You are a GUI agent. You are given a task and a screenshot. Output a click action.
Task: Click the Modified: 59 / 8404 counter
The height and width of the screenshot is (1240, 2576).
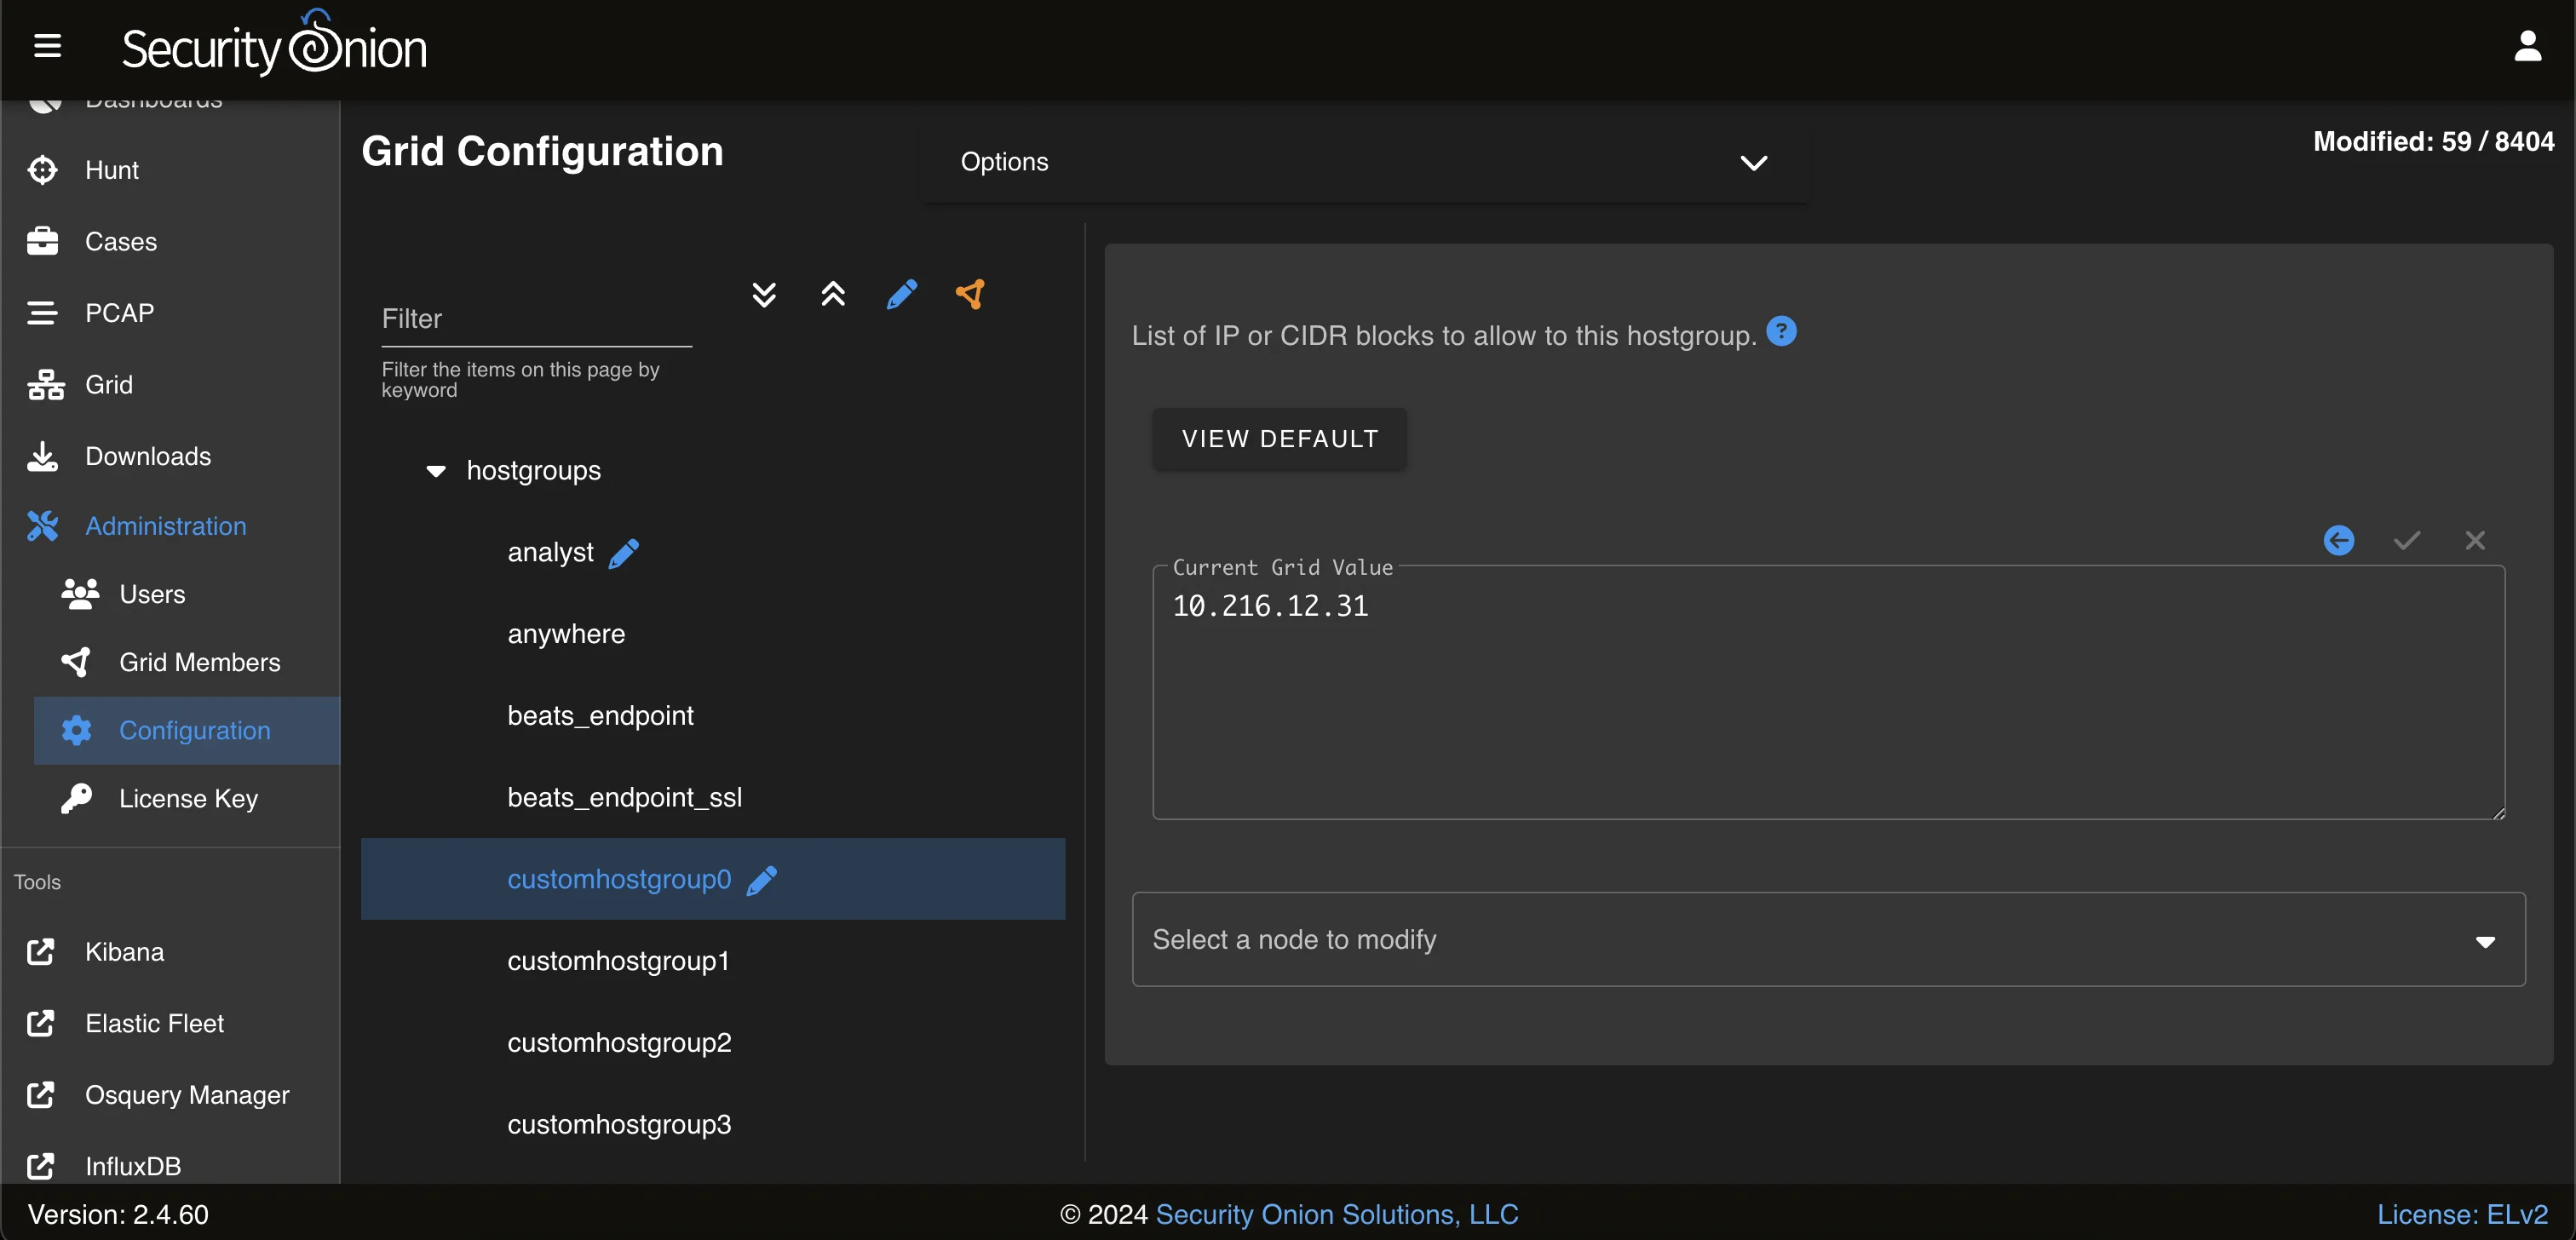click(2433, 142)
